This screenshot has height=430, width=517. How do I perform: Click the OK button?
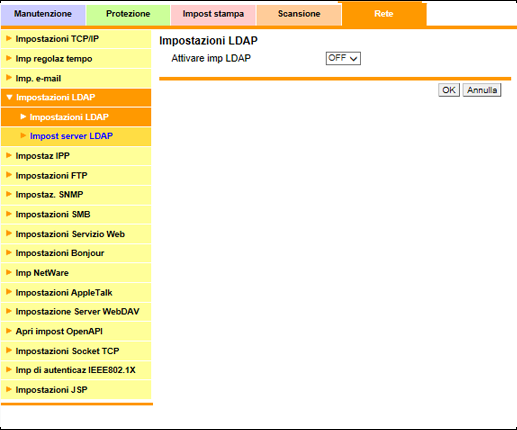(x=449, y=90)
